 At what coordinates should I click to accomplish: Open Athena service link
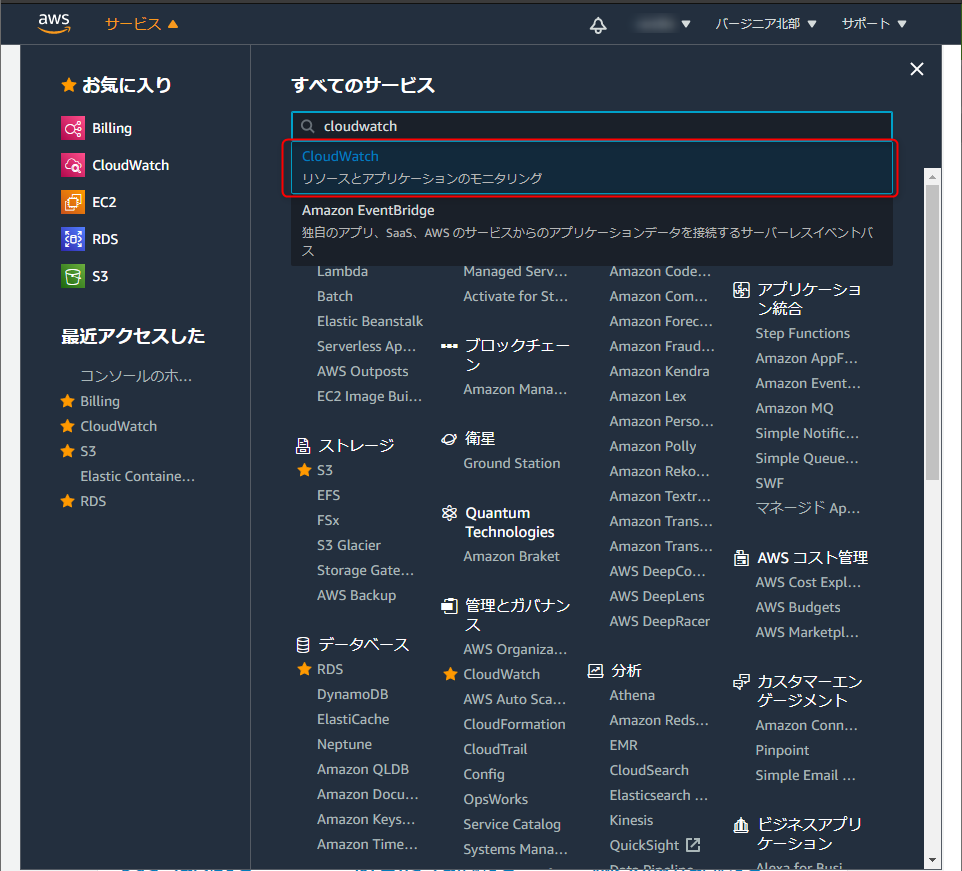coord(632,696)
